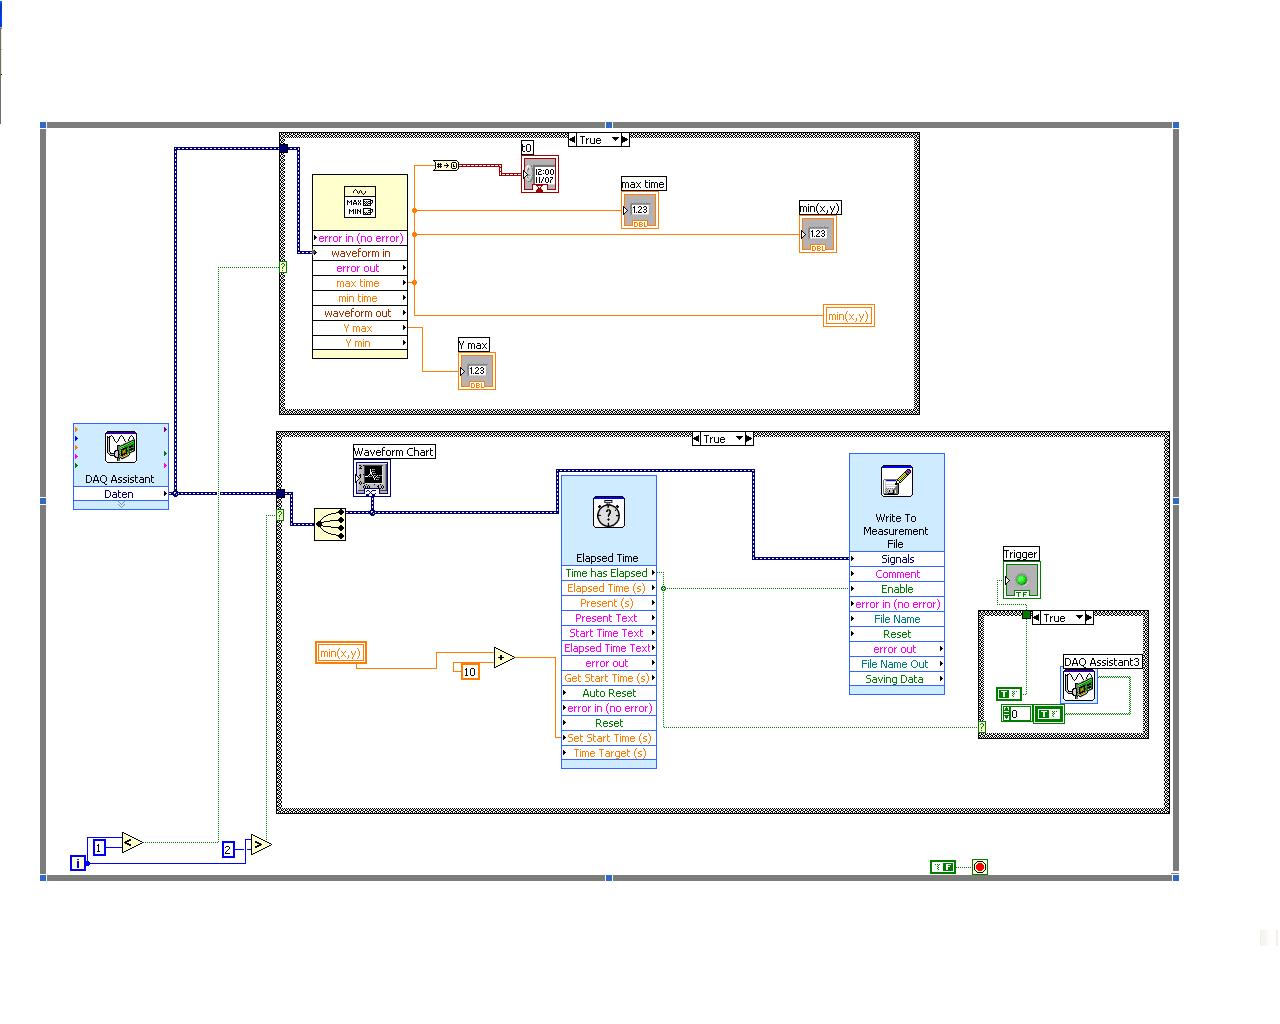
Task: Select the DAQ Assistant3 icon
Action: click(x=1079, y=685)
